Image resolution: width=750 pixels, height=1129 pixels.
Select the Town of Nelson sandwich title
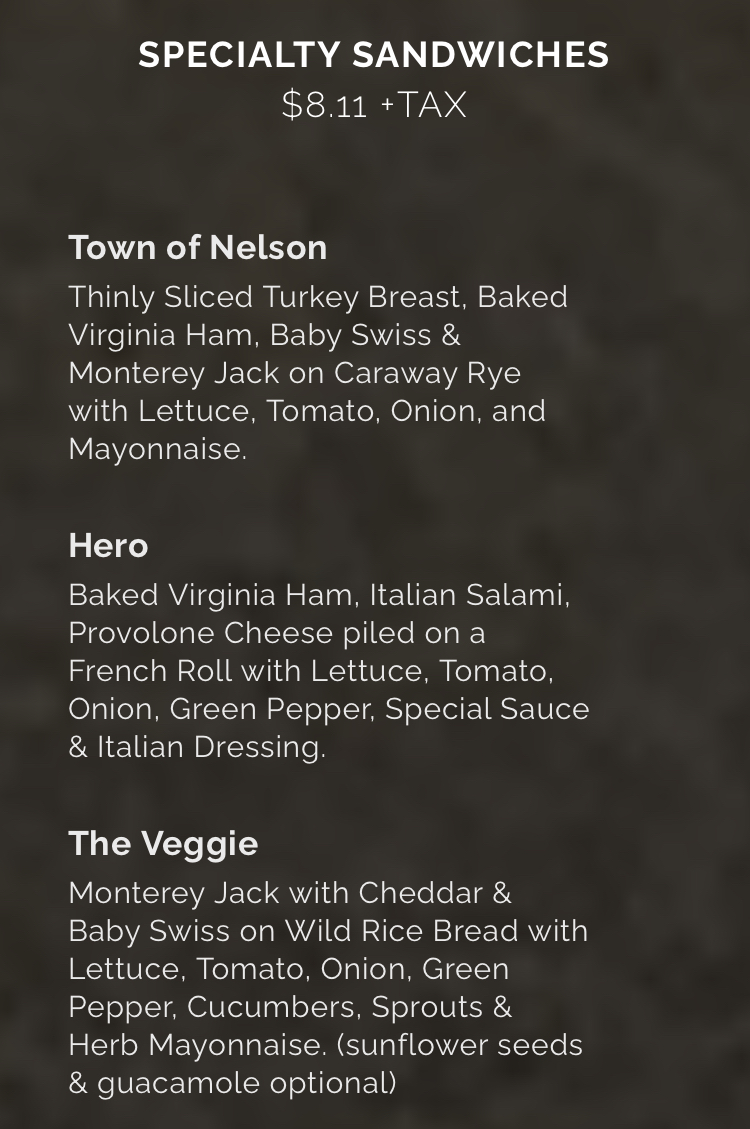[x=198, y=247]
